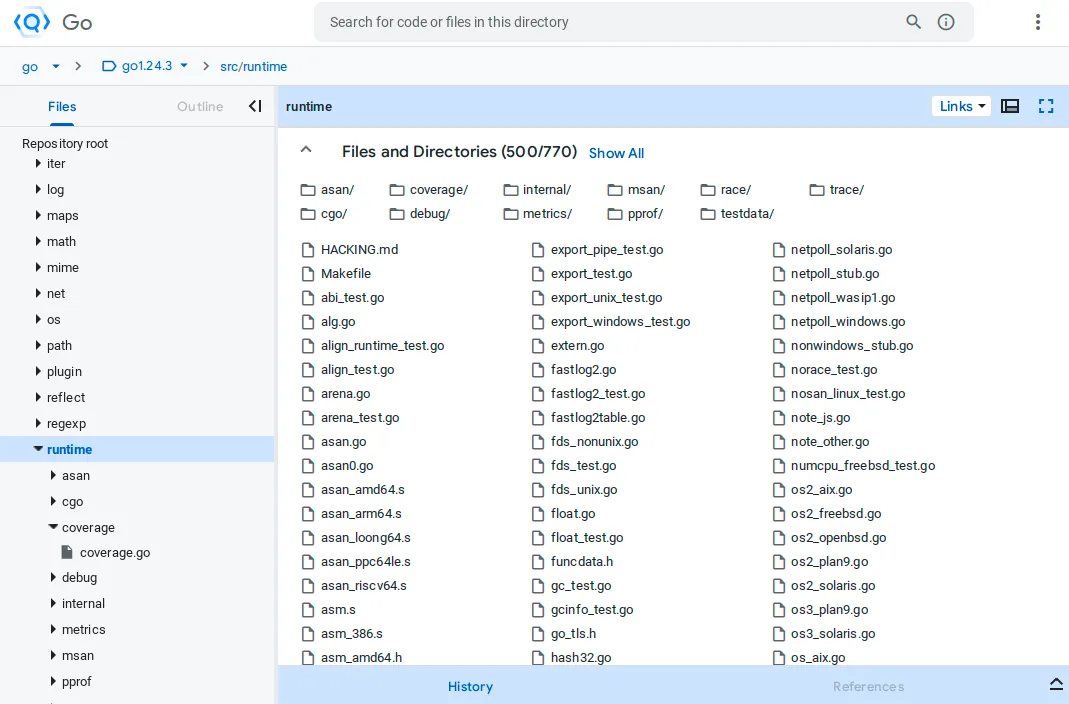Click the search magnifier icon

(914, 22)
